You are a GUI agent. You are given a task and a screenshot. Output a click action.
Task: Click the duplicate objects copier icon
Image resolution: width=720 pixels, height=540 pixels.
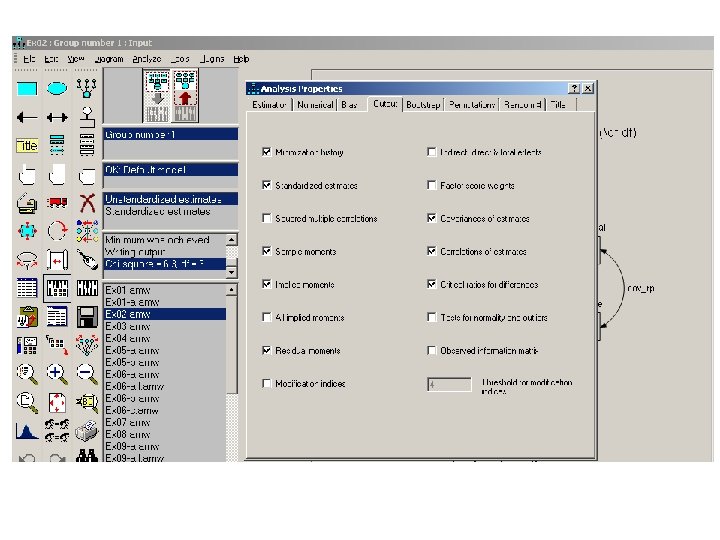coord(27,203)
